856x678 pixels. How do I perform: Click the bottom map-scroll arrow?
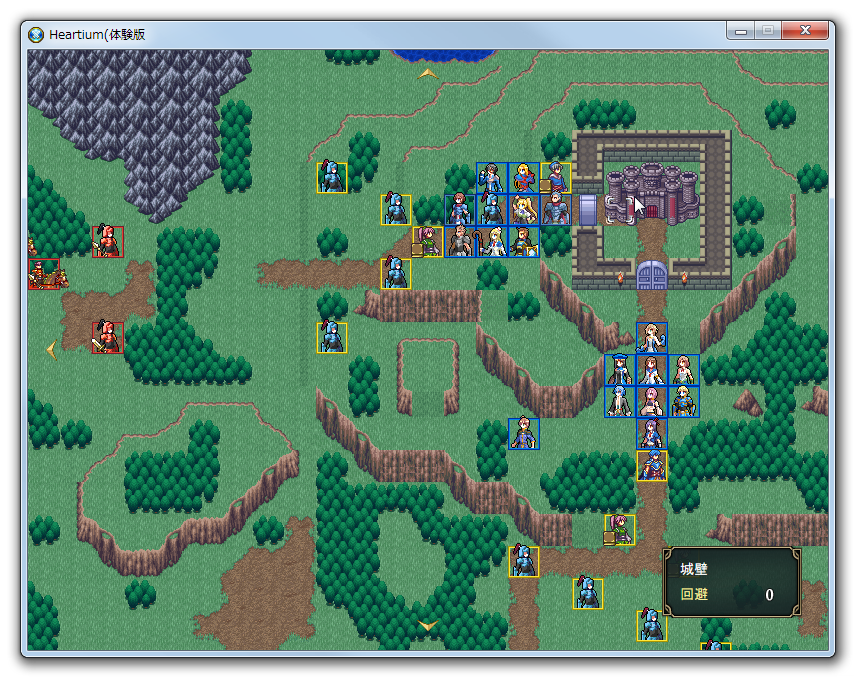[427, 625]
